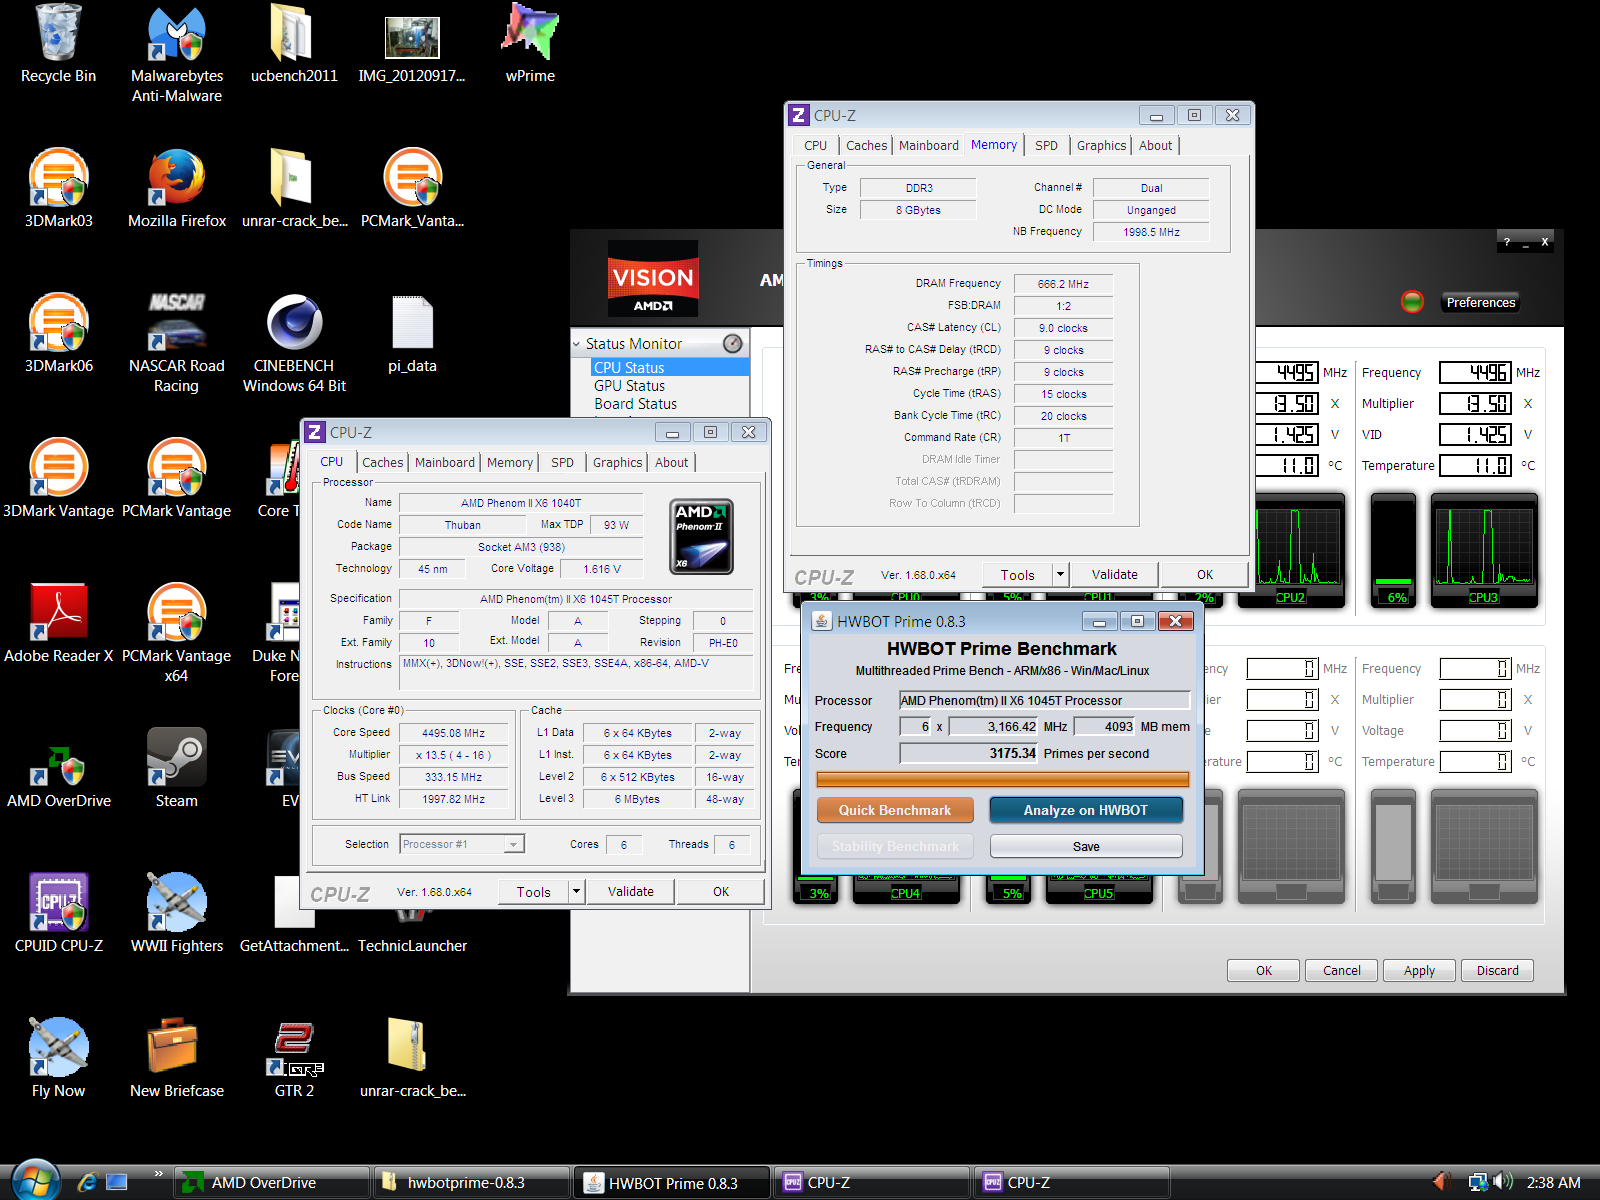Switch to hwbotprime-0.8.3 taskbar item
1600x1200 pixels.
tap(472, 1183)
